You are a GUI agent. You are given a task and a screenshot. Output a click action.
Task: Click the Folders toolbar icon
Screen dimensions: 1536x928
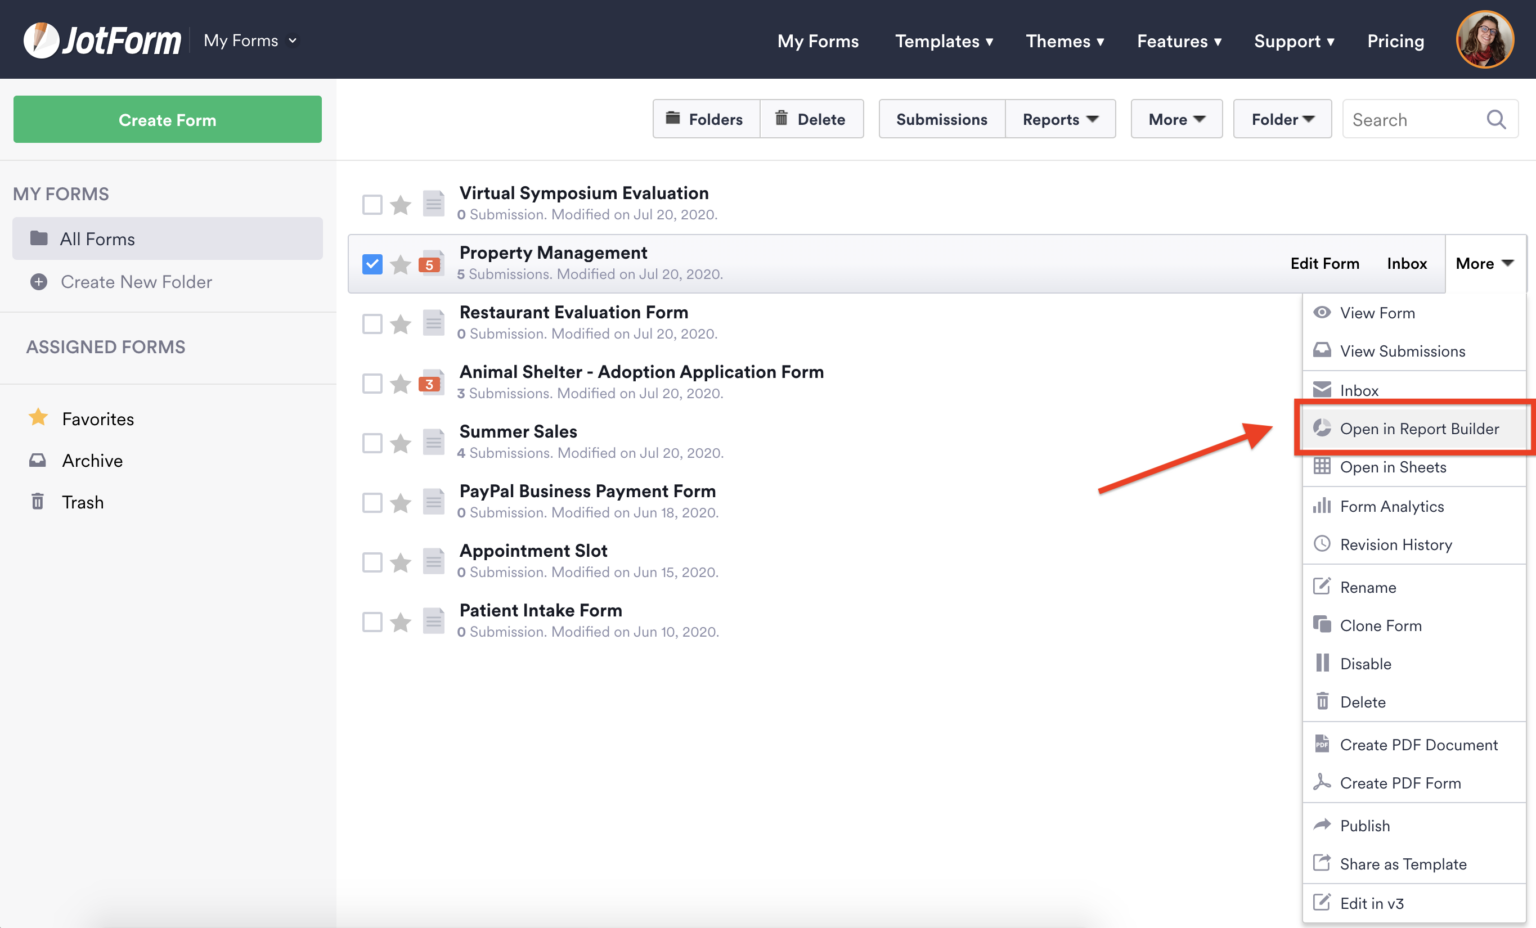click(672, 118)
